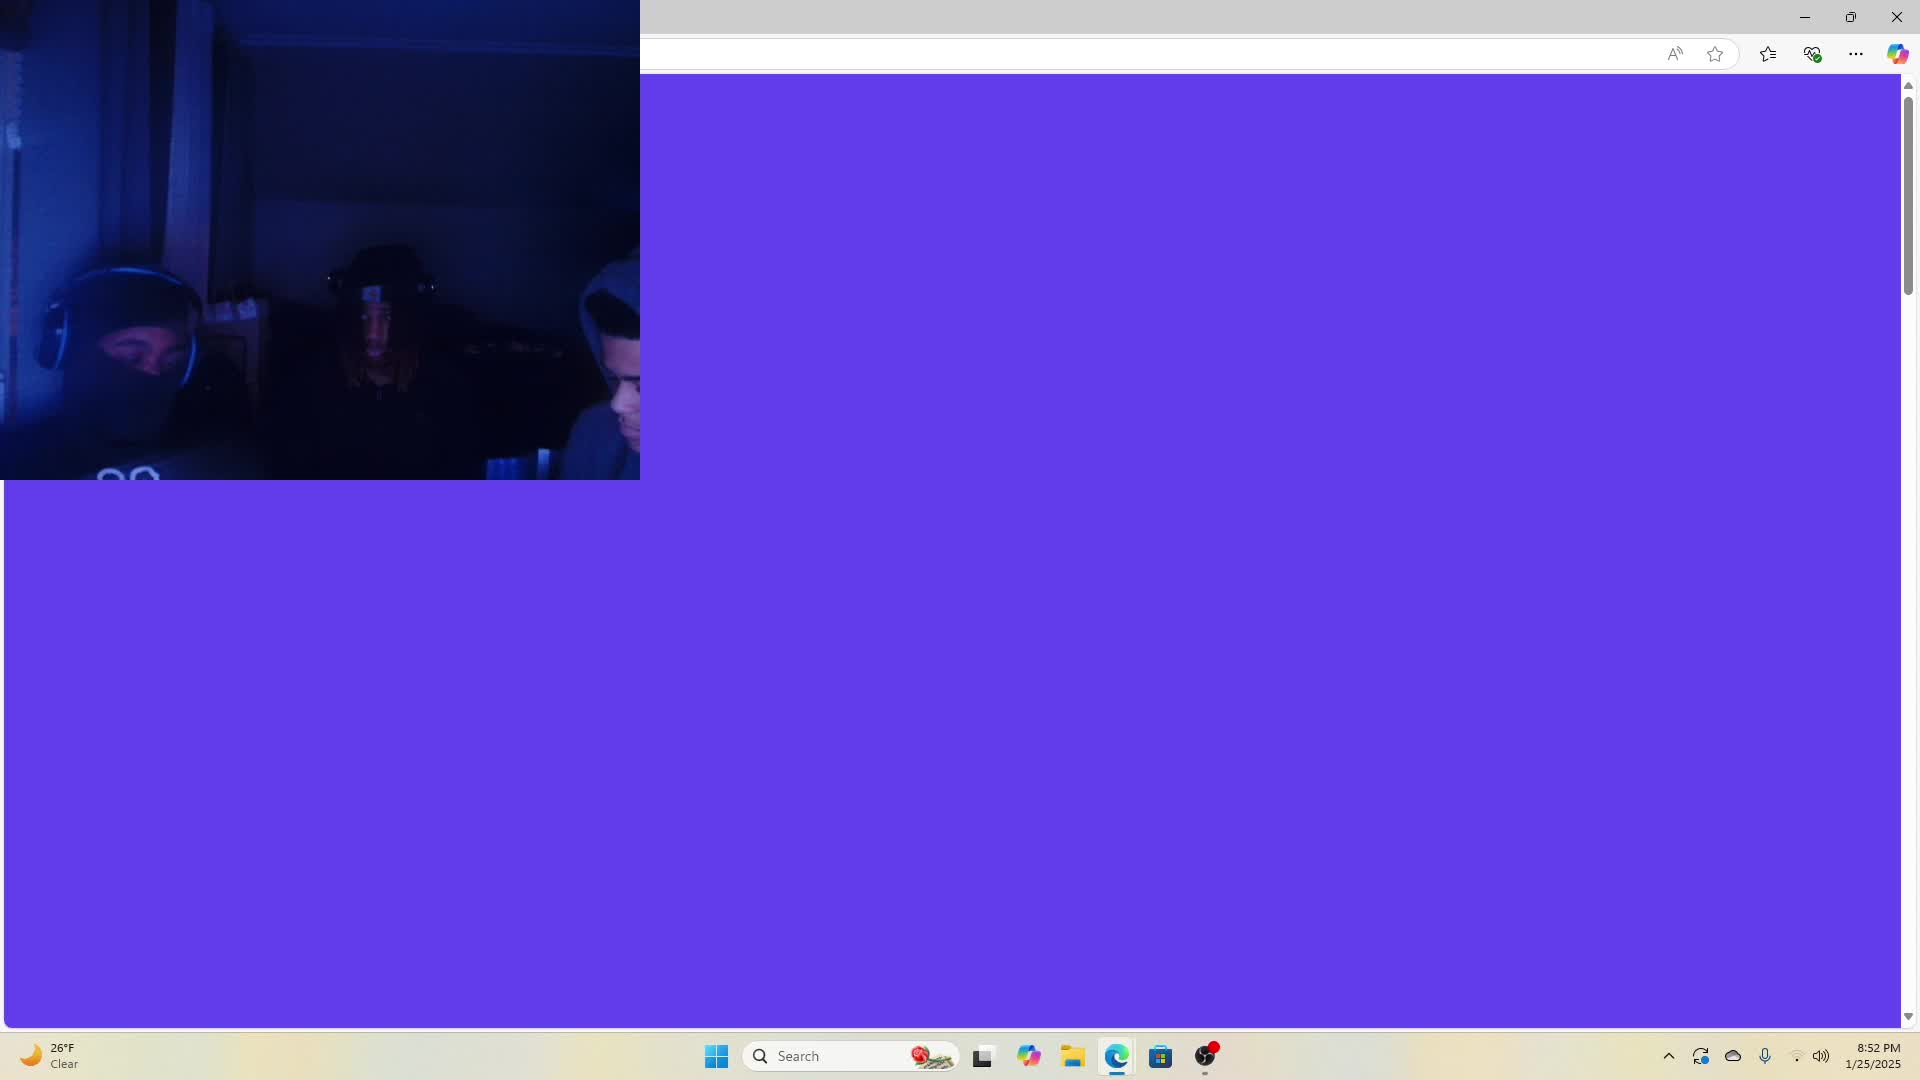Click the vertical scrollbar thumb
1920x1080 pixels.
point(1908,195)
